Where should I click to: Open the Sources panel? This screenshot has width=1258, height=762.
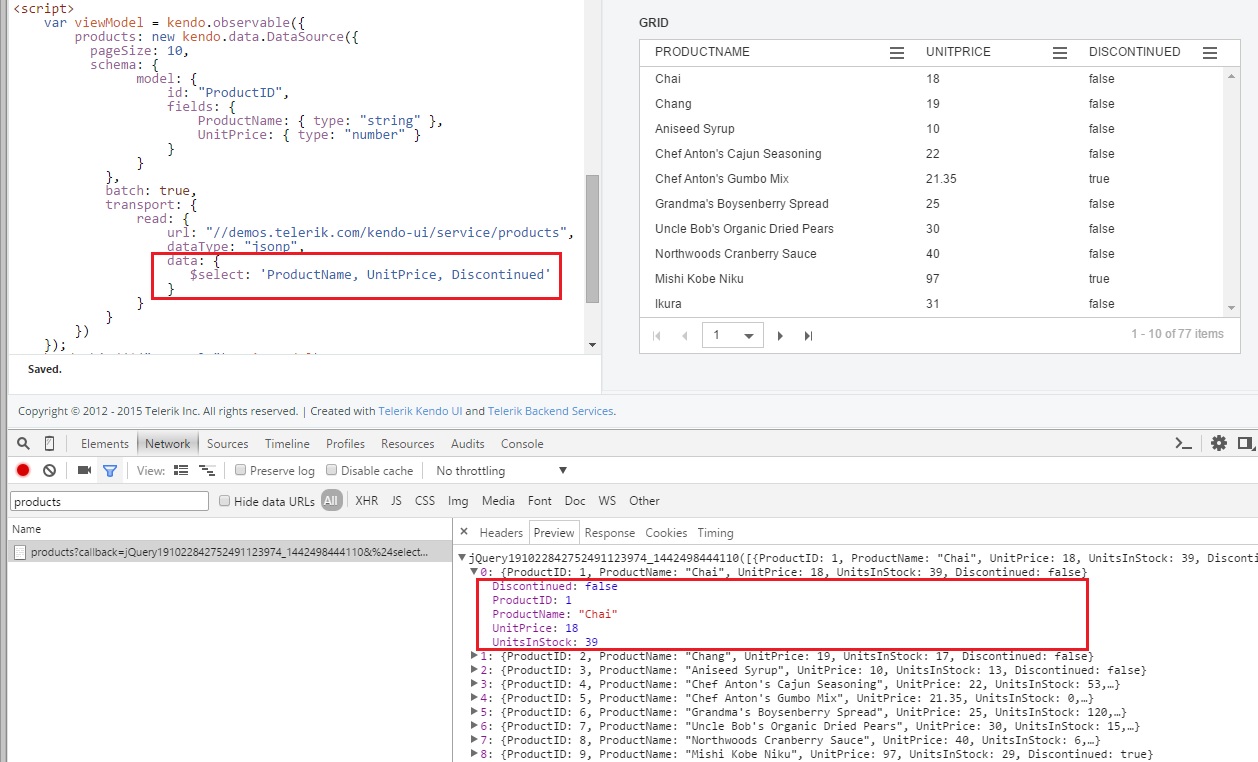point(228,443)
